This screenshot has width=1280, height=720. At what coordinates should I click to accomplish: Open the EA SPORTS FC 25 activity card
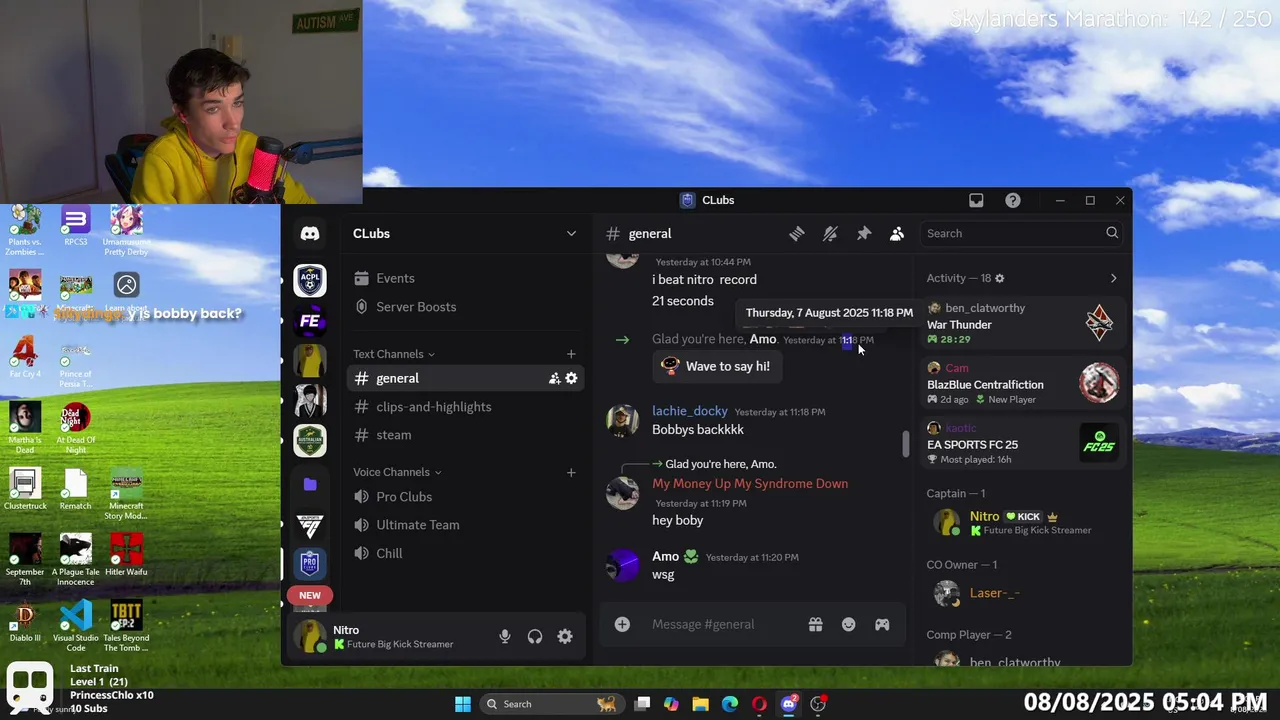pyautogui.click(x=1022, y=443)
